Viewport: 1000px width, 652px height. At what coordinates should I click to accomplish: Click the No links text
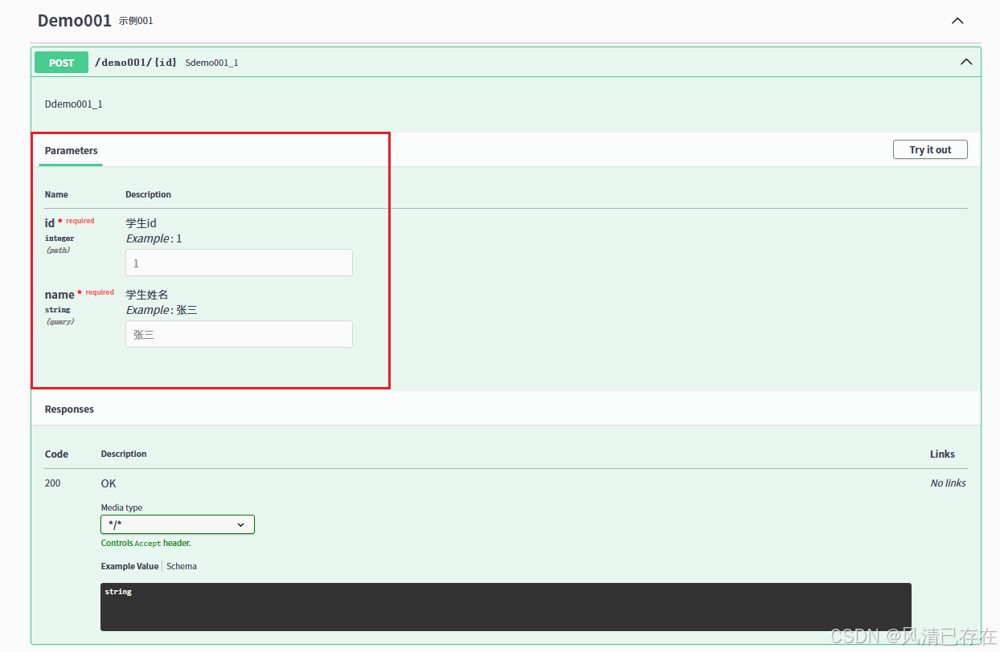(948, 483)
